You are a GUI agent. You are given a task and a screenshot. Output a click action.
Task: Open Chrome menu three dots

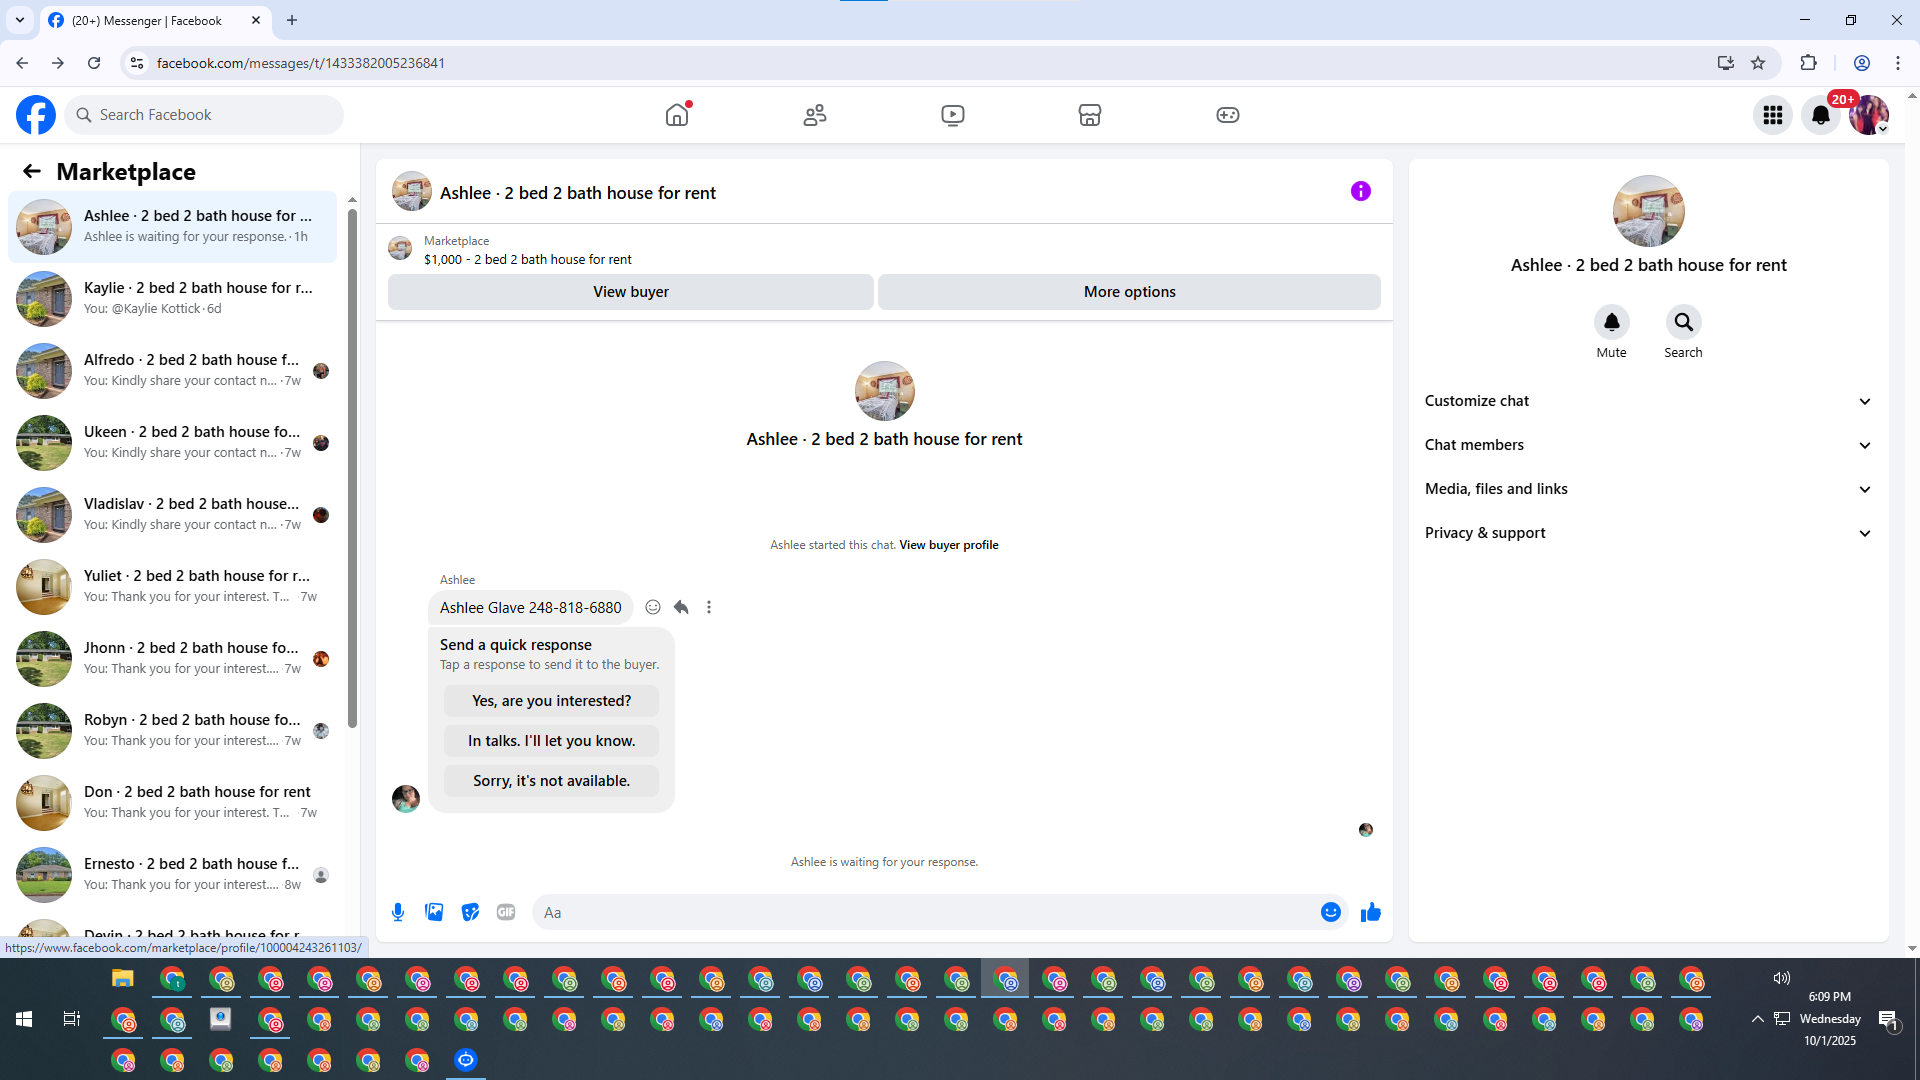pyautogui.click(x=1898, y=63)
